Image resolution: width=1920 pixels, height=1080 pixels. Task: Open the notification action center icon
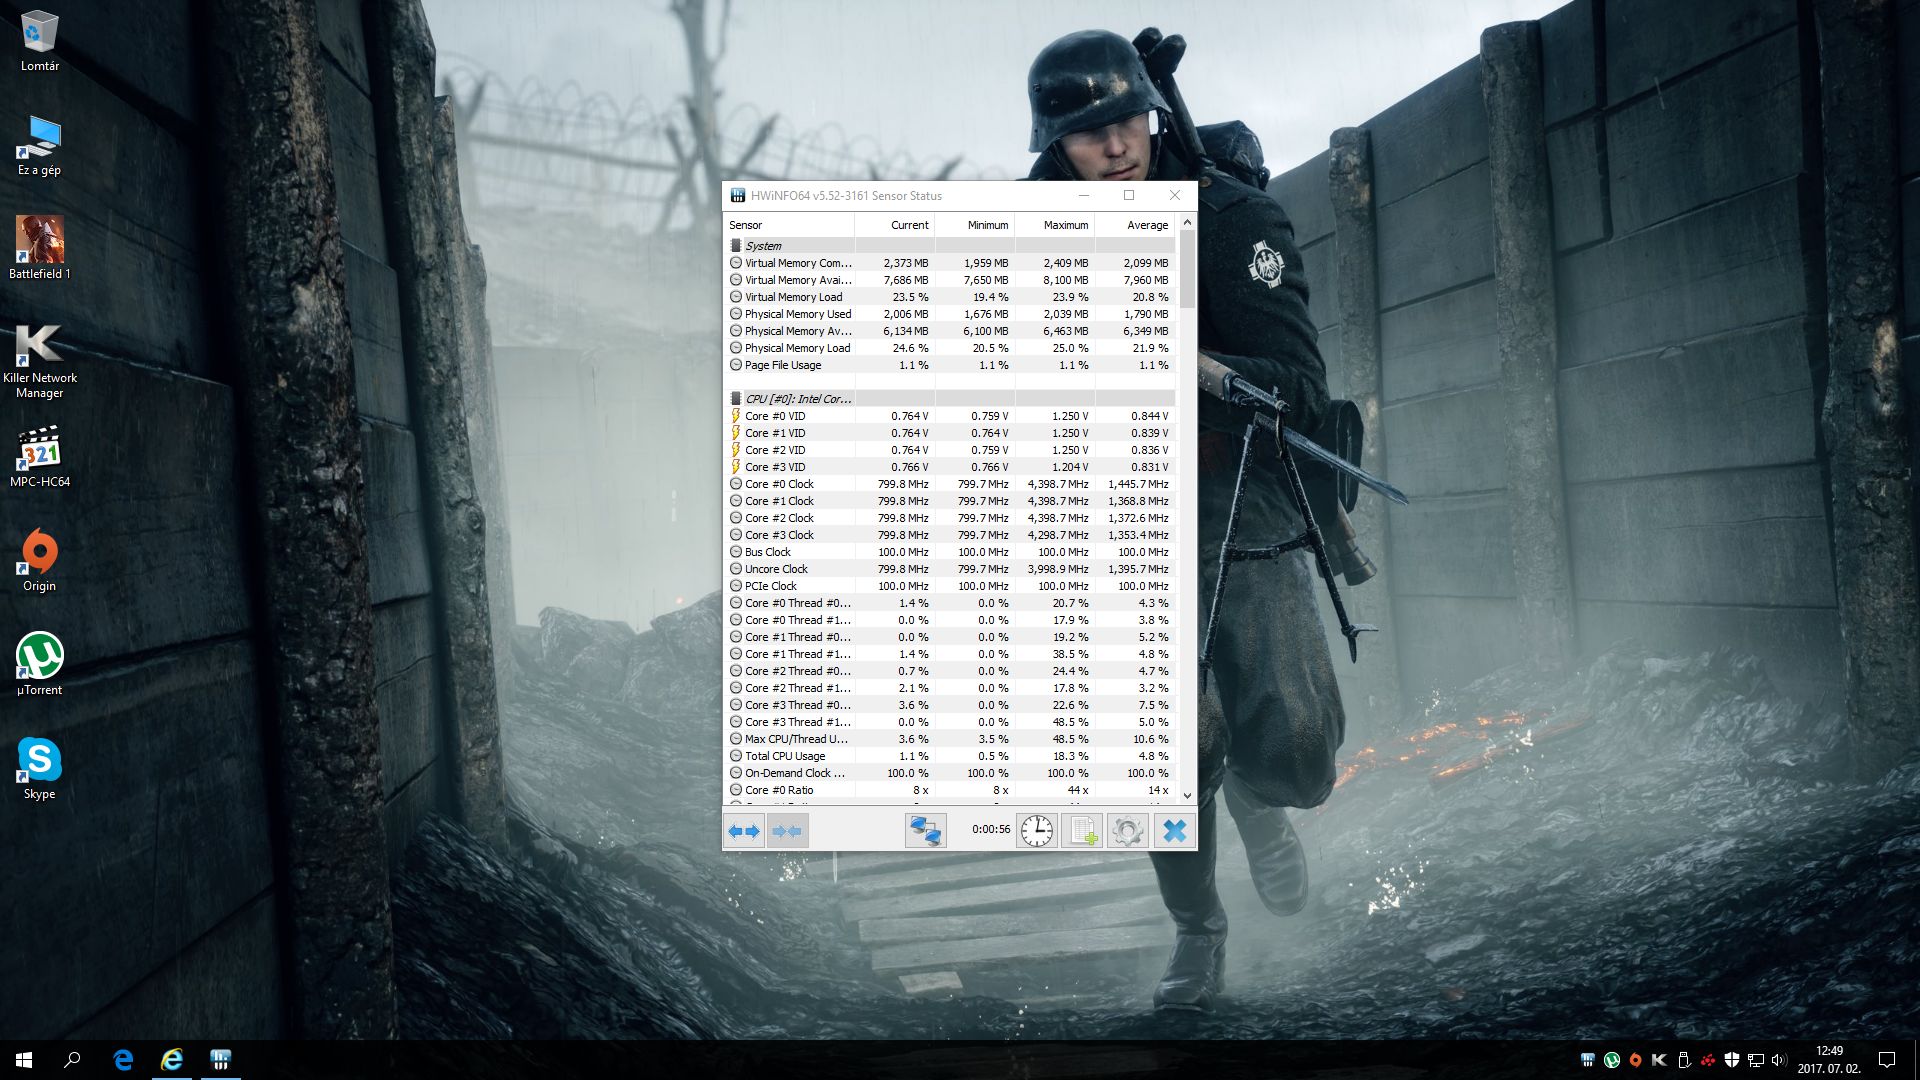[1887, 1060]
